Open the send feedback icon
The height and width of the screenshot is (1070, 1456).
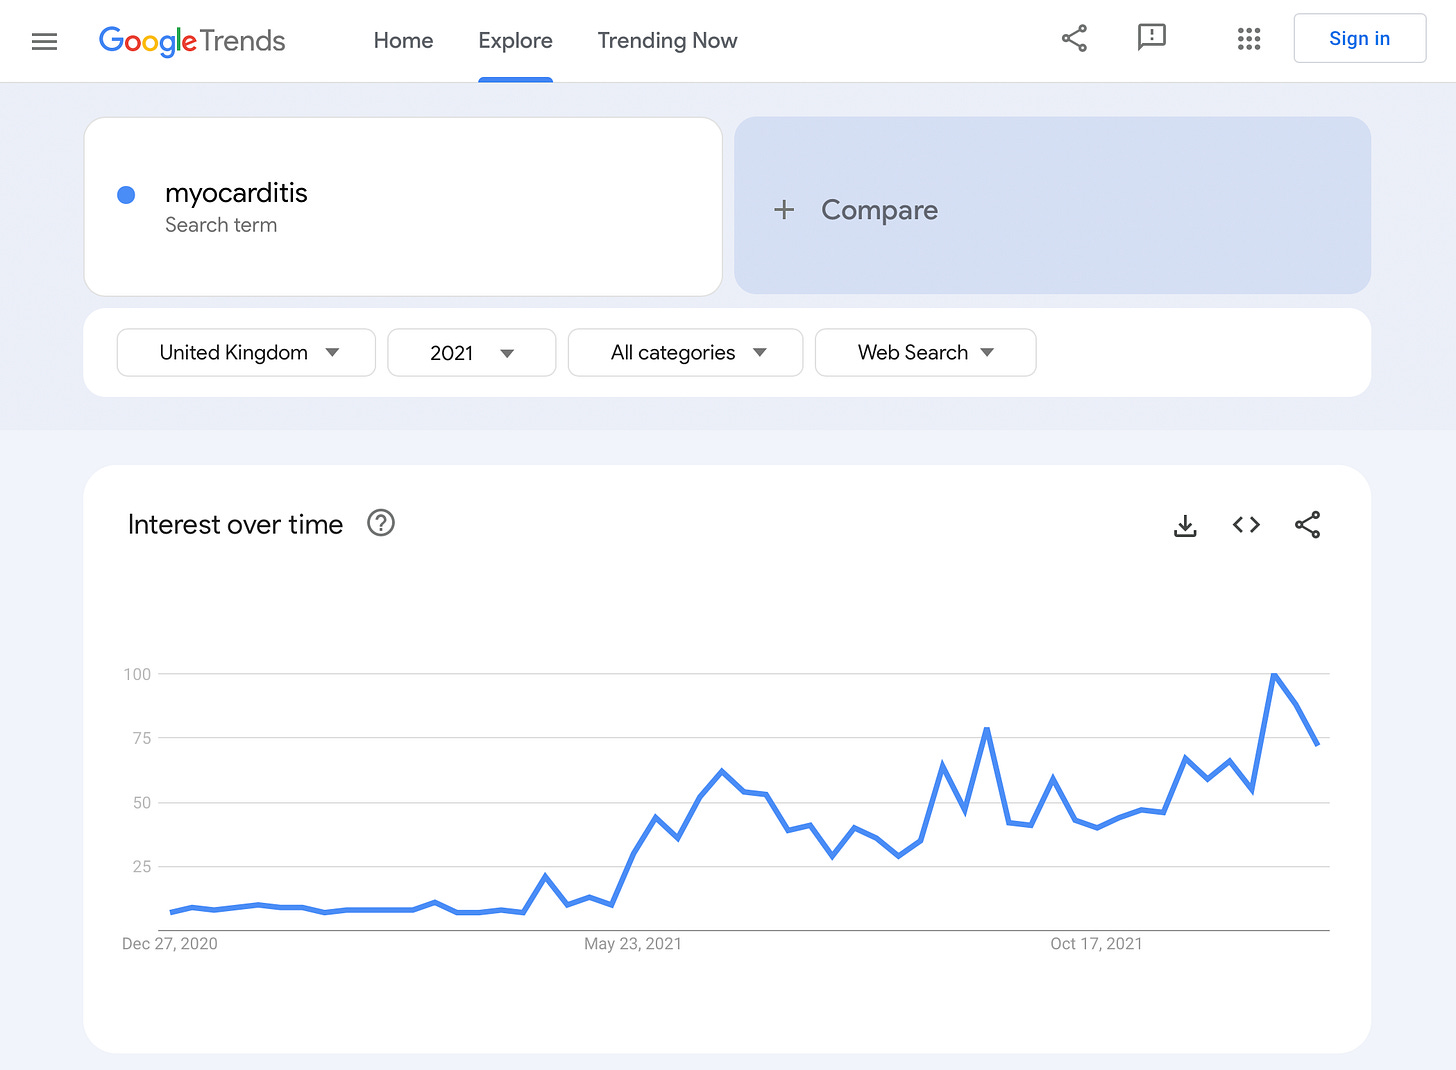[x=1152, y=38]
